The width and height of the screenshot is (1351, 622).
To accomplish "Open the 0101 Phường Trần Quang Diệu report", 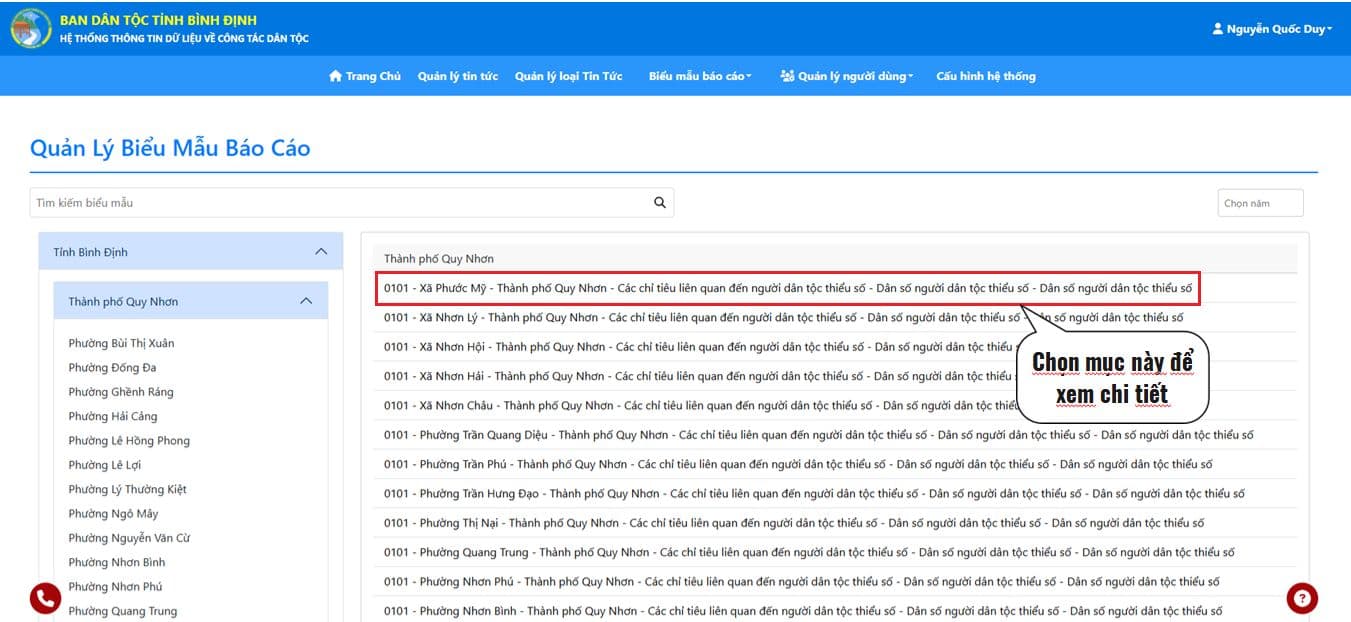I will coord(819,435).
